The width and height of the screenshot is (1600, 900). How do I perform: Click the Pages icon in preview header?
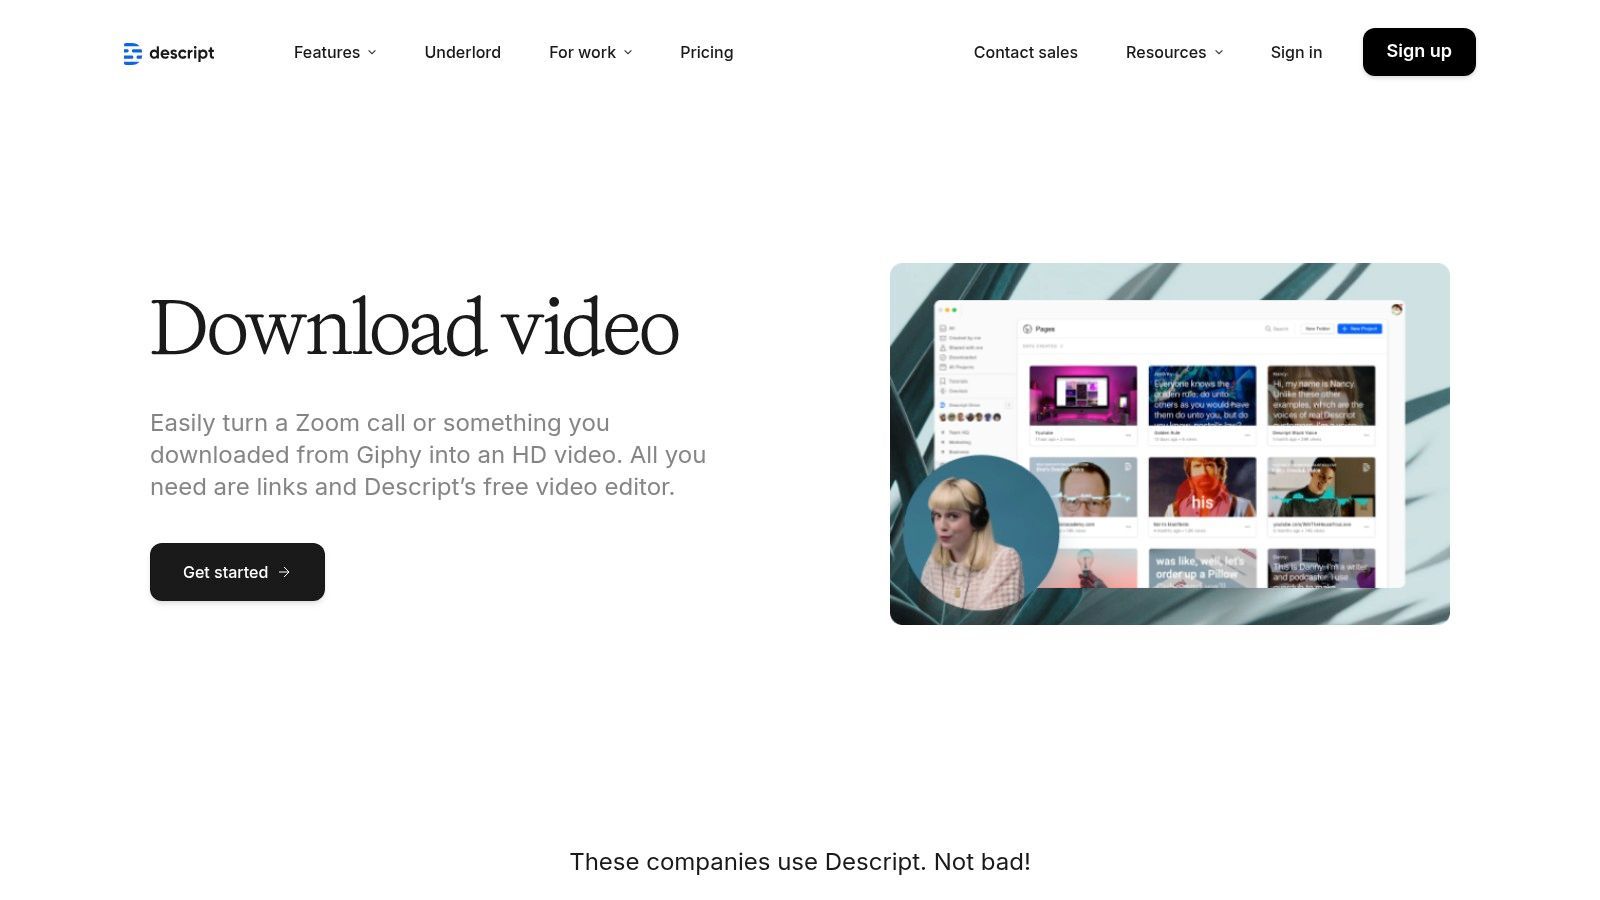[x=1027, y=329]
